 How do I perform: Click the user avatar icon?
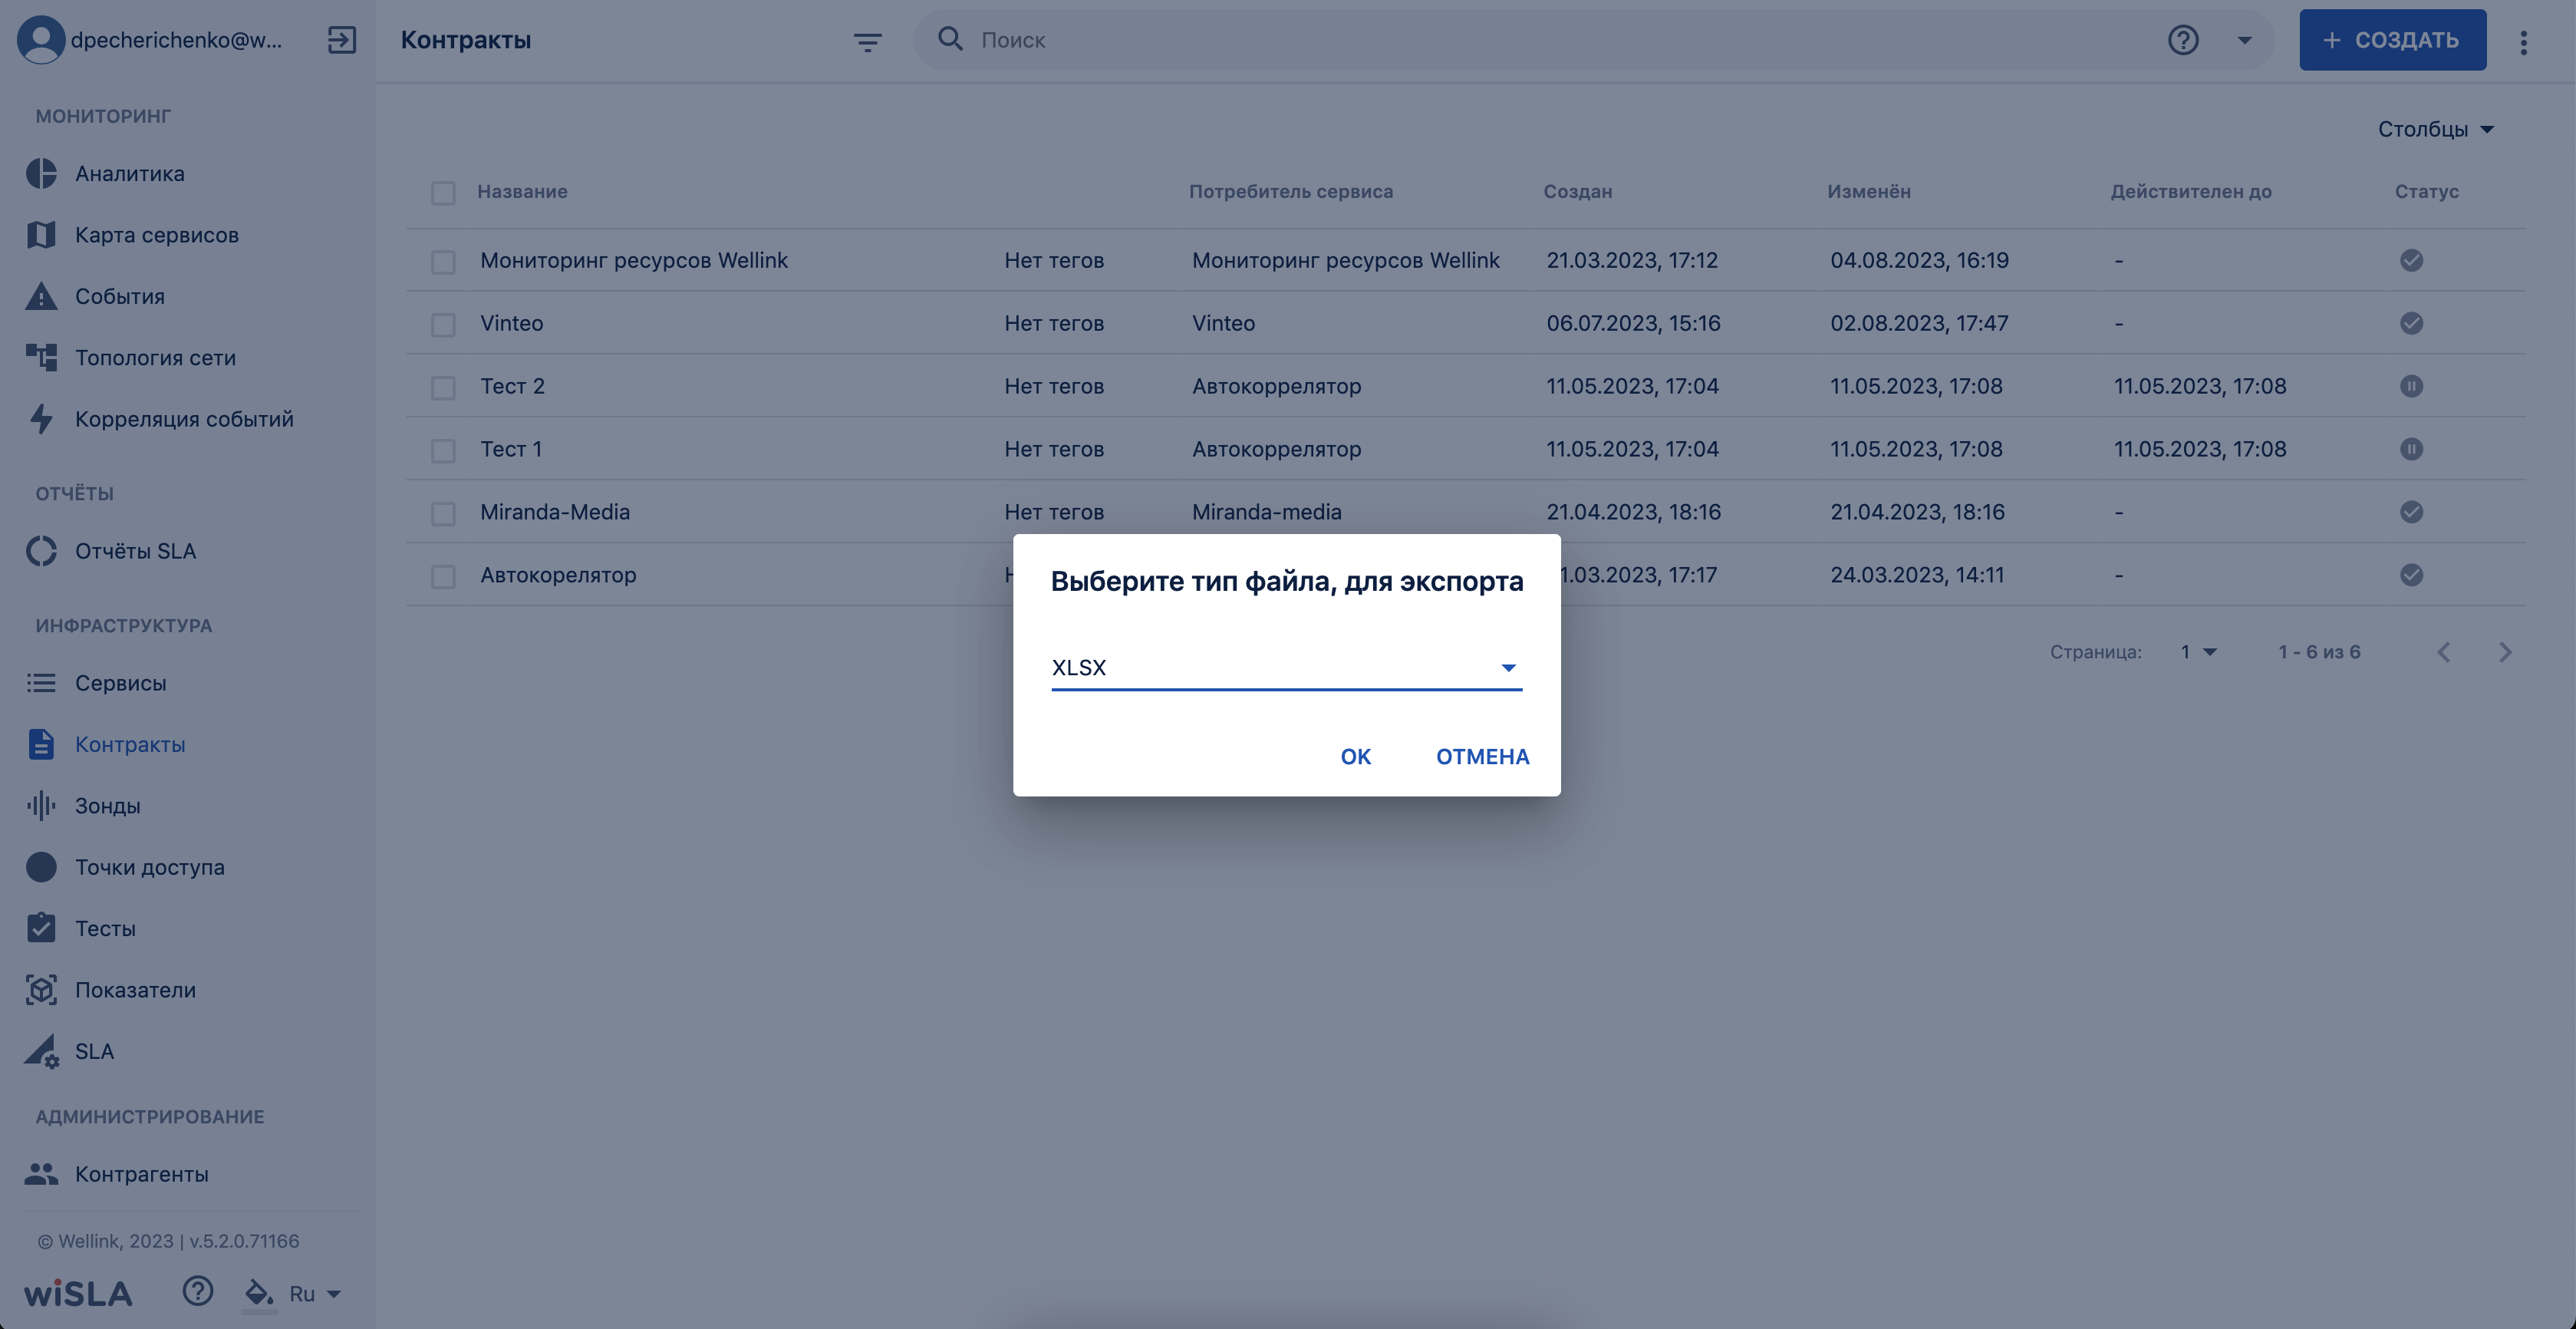coord(41,40)
